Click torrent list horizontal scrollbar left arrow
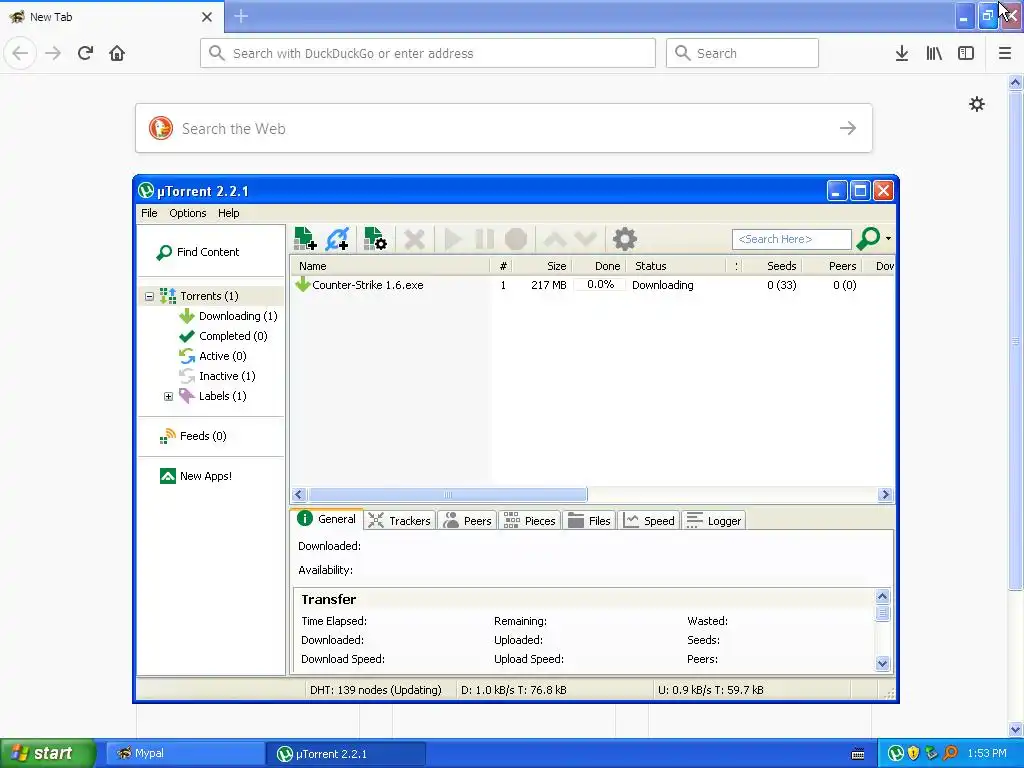 pos(299,495)
